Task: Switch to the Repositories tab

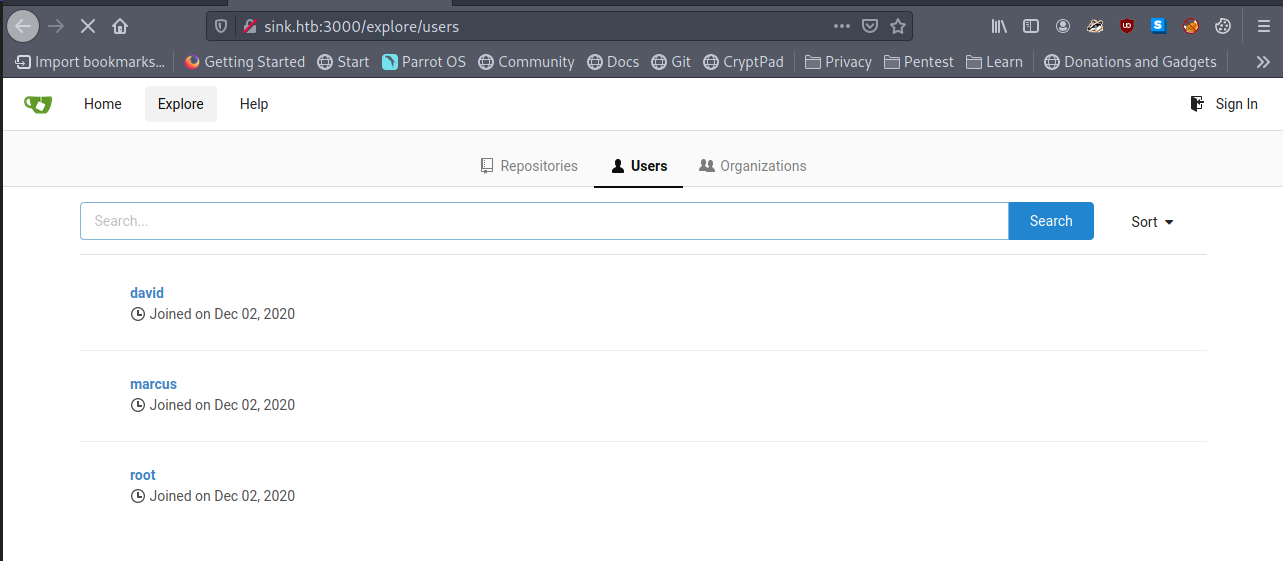Action: click(529, 166)
